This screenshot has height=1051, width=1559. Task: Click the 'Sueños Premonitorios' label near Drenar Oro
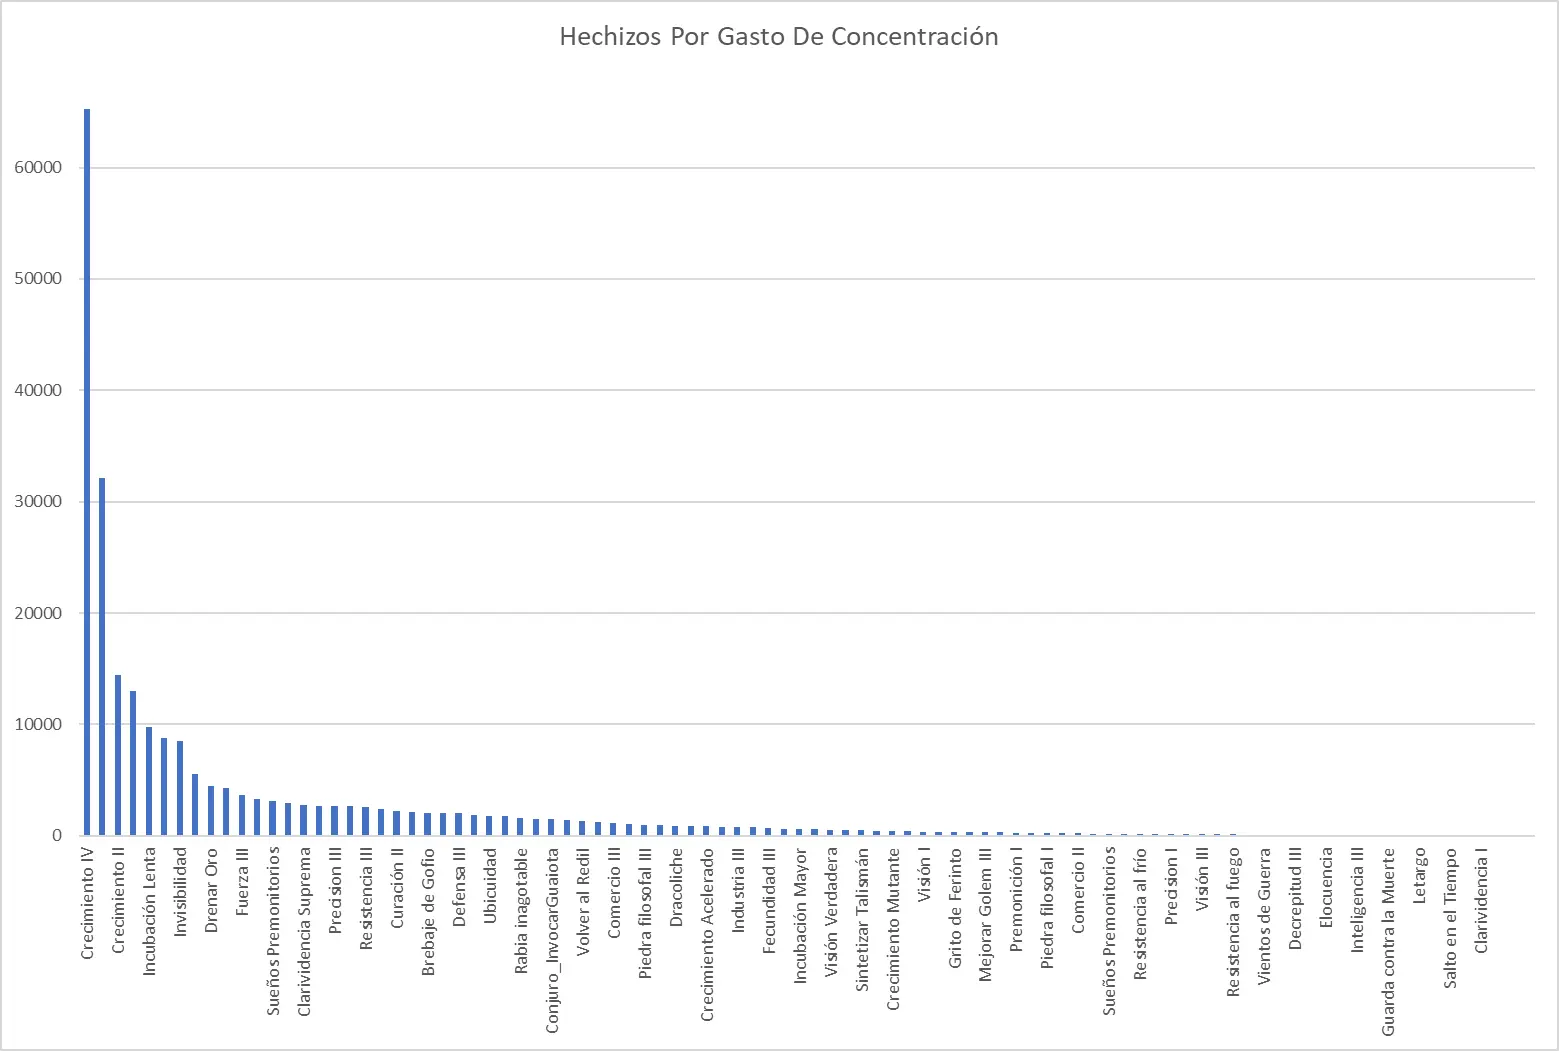[273, 931]
